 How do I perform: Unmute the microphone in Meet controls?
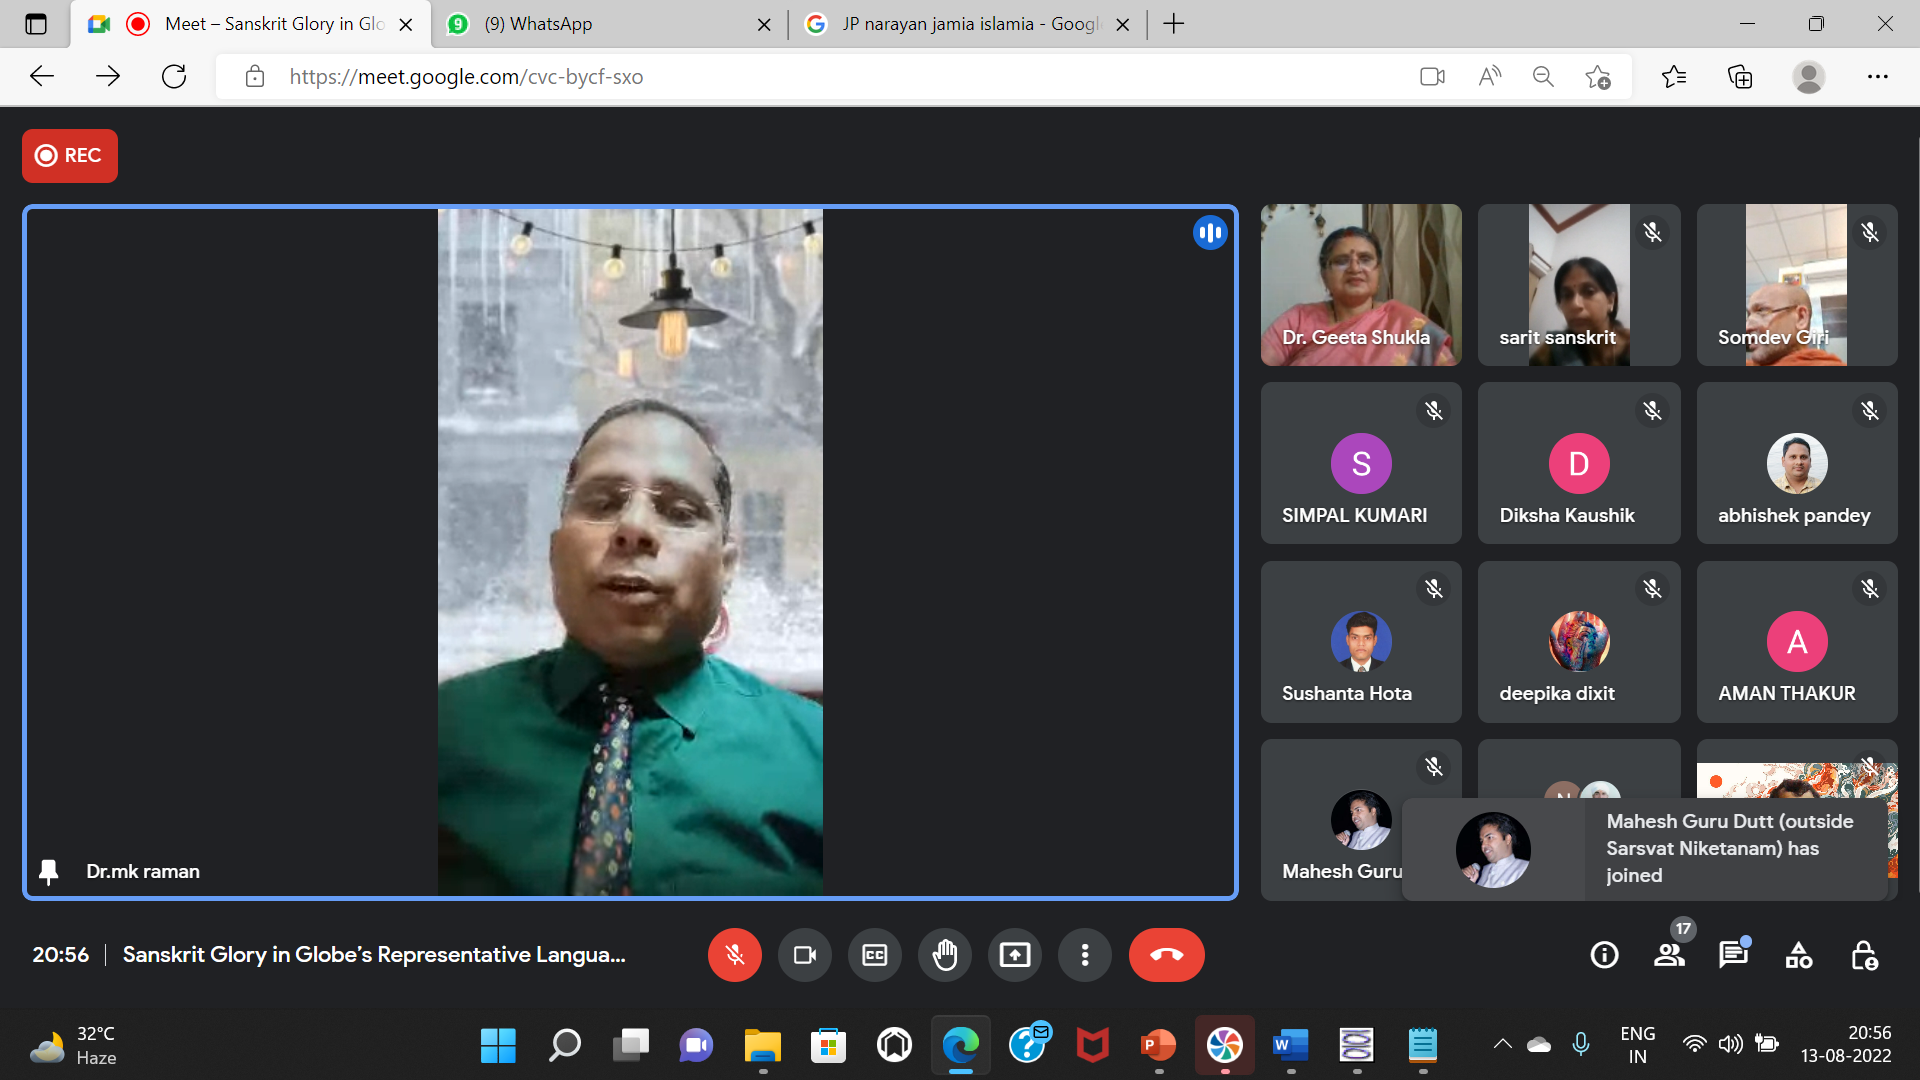pyautogui.click(x=734, y=955)
